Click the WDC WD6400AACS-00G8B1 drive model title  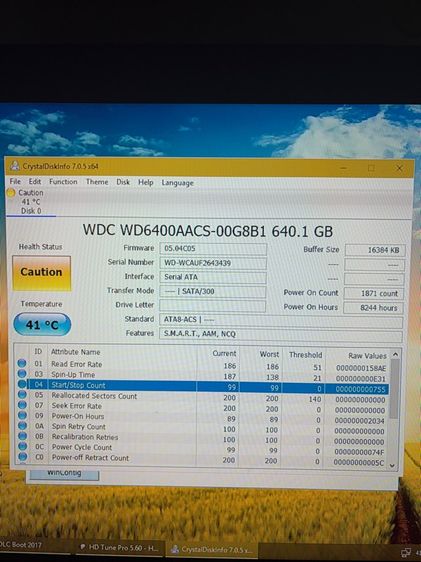coord(208,230)
